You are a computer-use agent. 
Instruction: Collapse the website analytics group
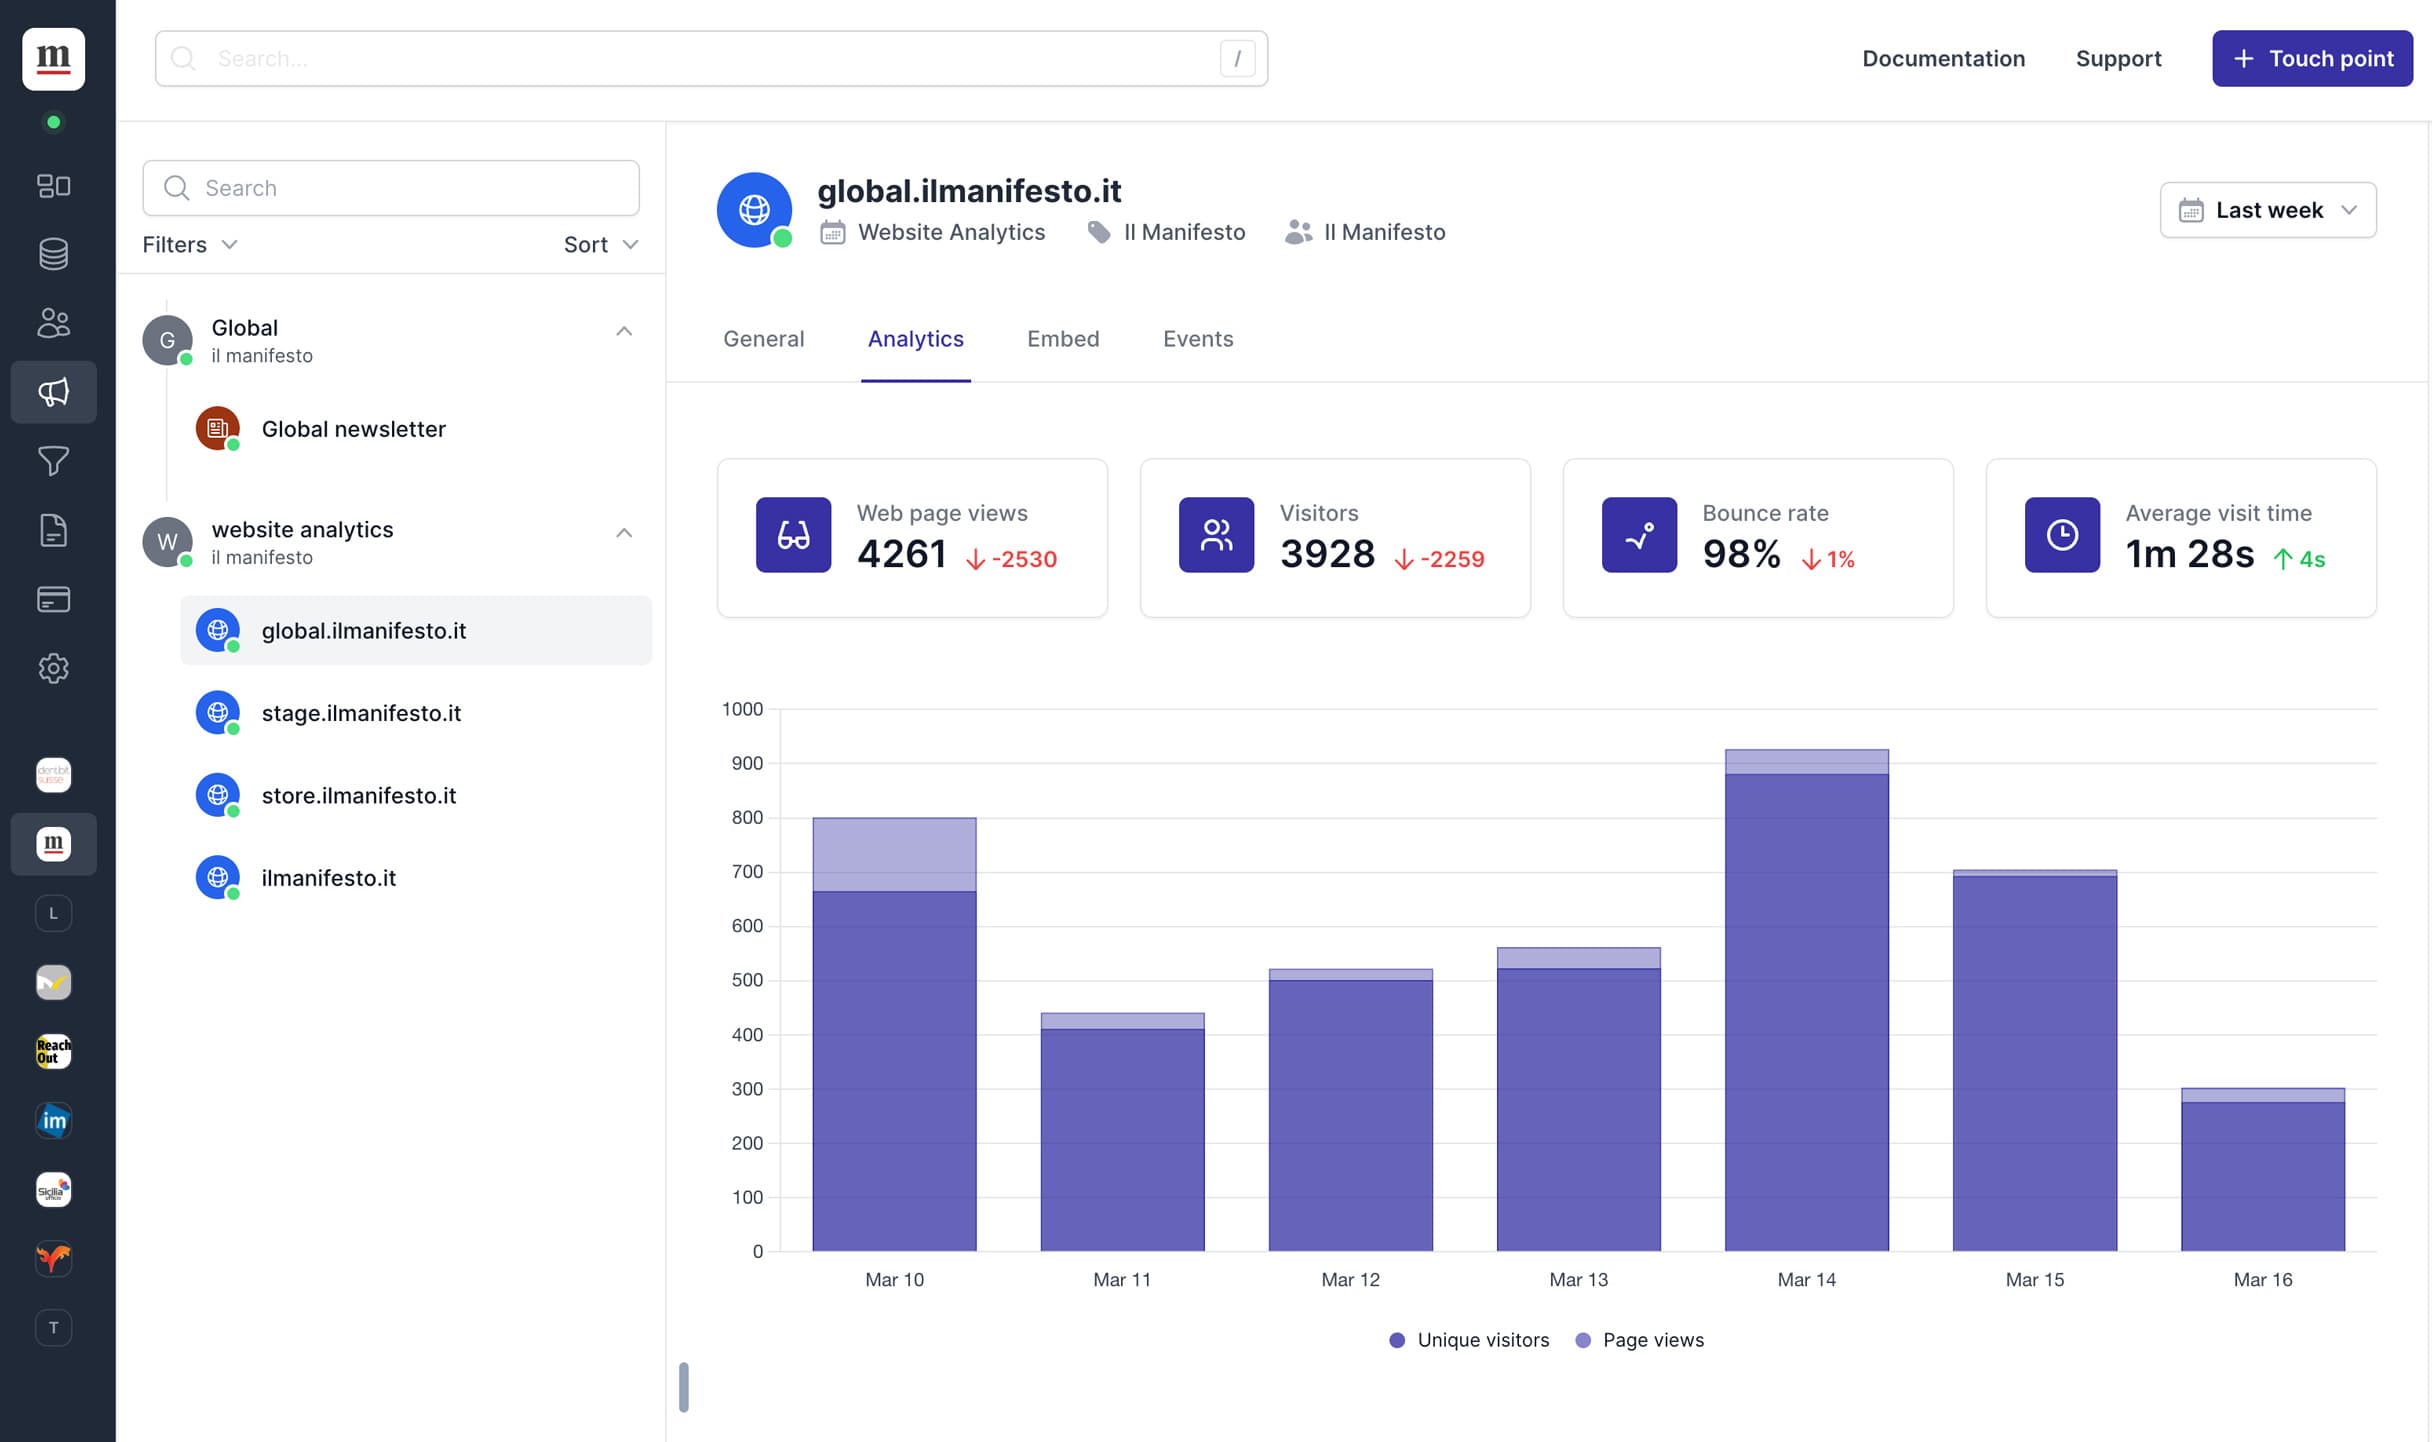(623, 533)
